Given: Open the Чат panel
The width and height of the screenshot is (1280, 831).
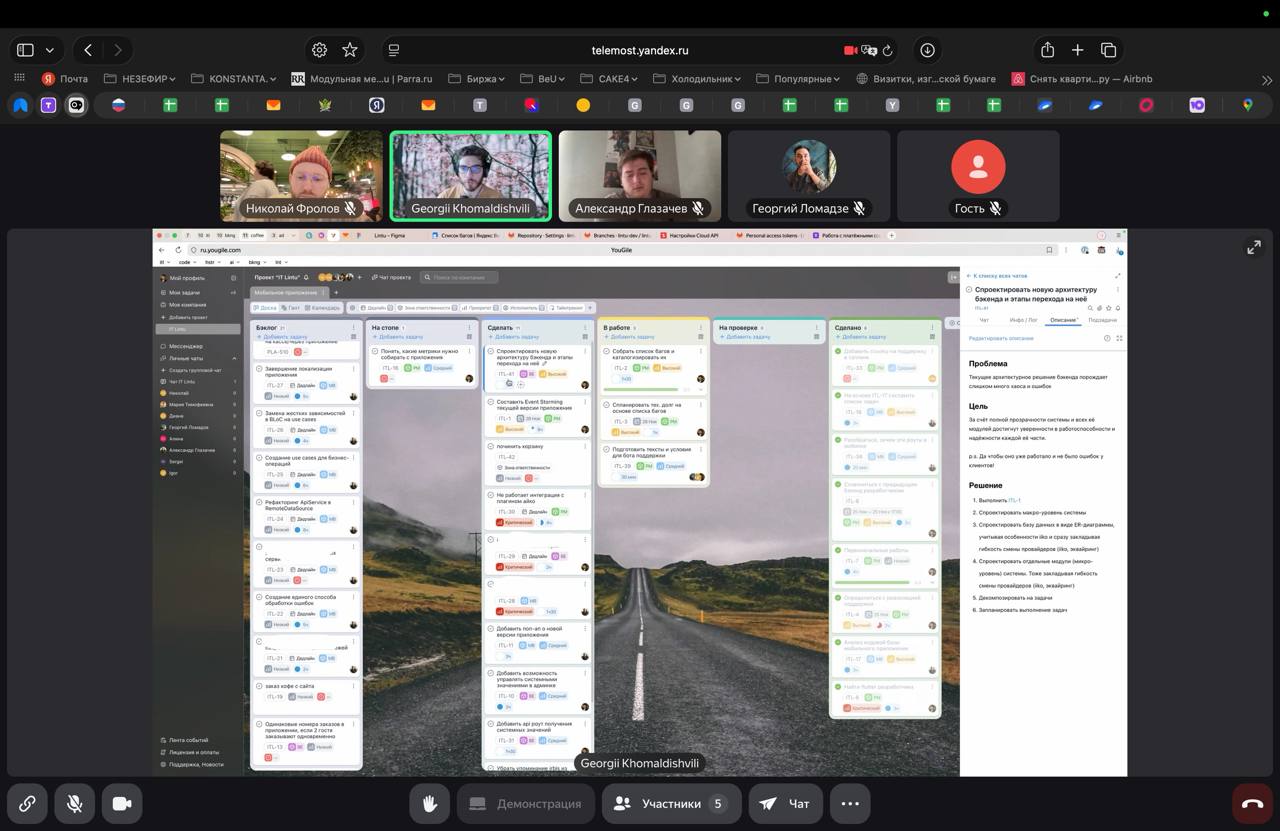Looking at the screenshot, I should (x=785, y=803).
